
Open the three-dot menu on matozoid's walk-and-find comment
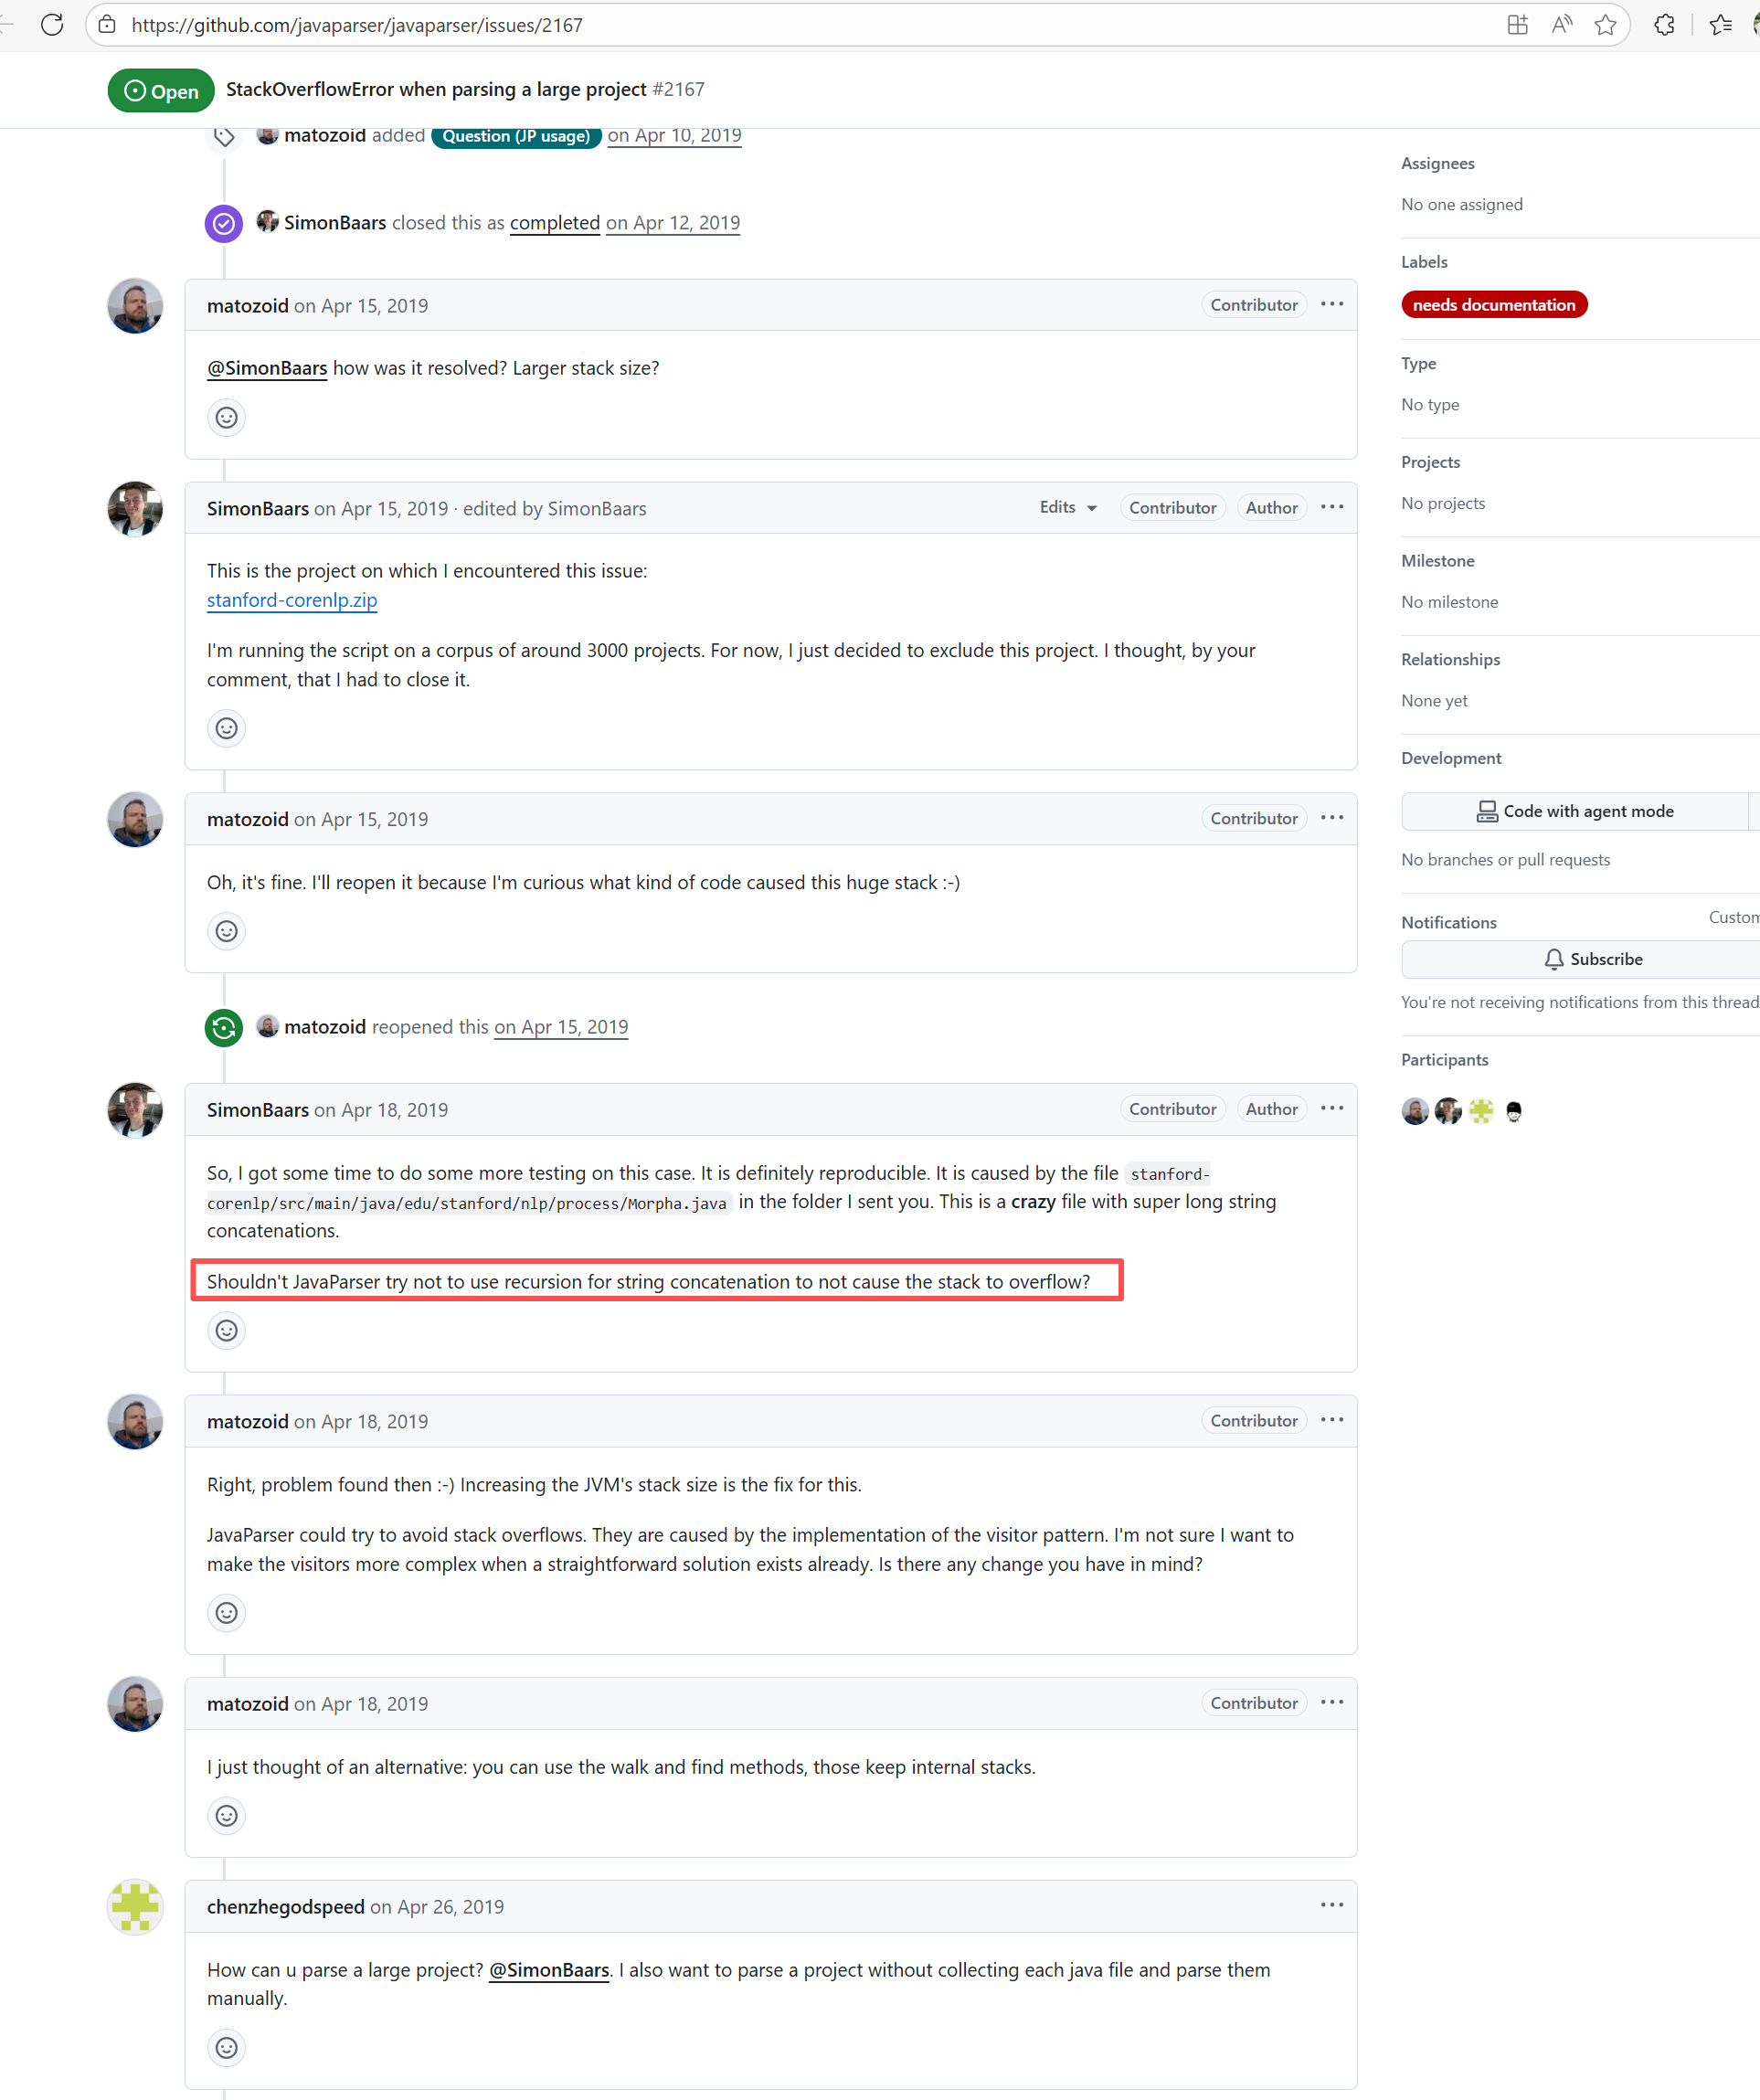coord(1331,1702)
